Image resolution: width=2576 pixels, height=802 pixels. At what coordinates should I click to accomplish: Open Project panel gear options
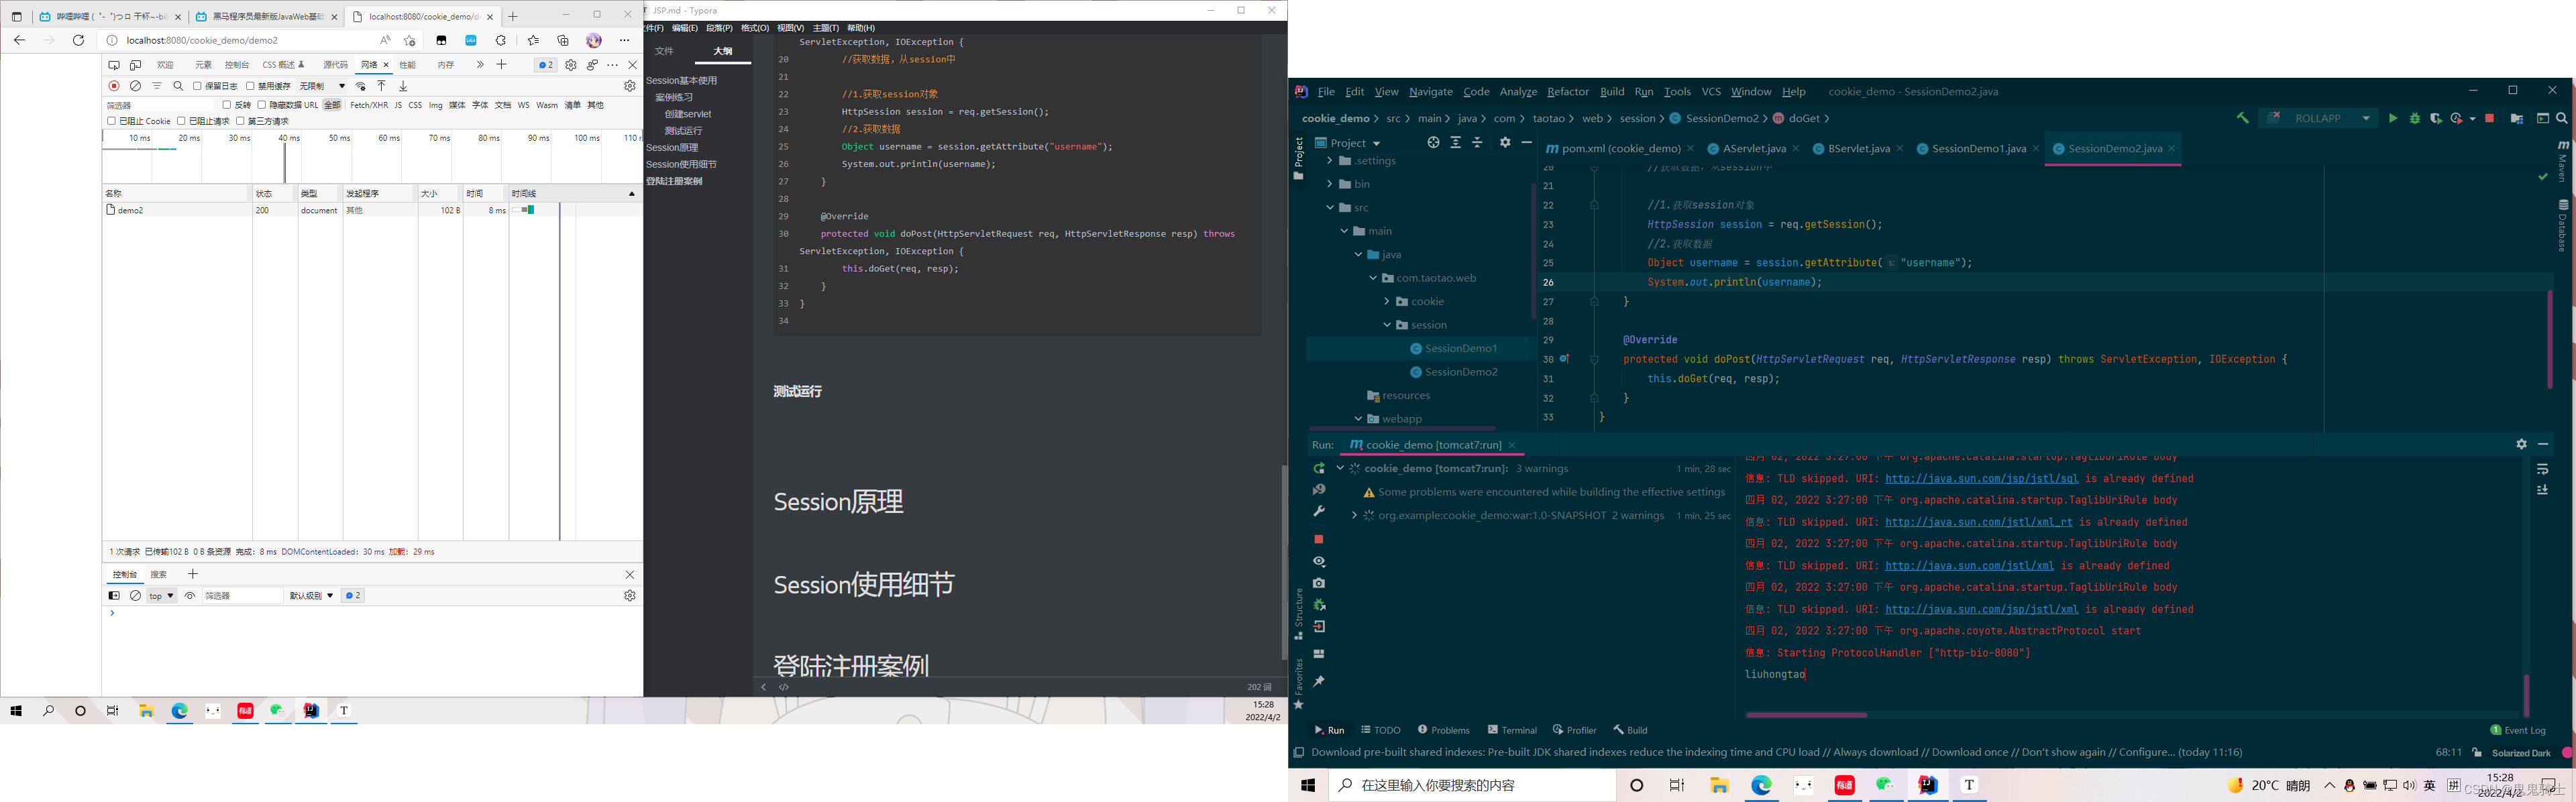click(x=1505, y=143)
